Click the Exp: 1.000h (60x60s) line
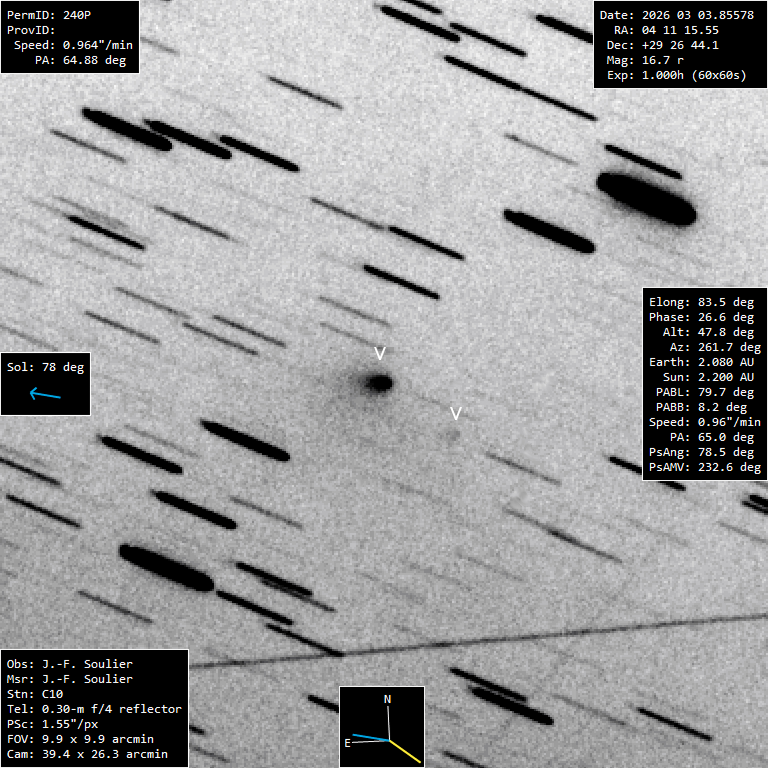Image resolution: width=768 pixels, height=768 pixels. point(677,75)
